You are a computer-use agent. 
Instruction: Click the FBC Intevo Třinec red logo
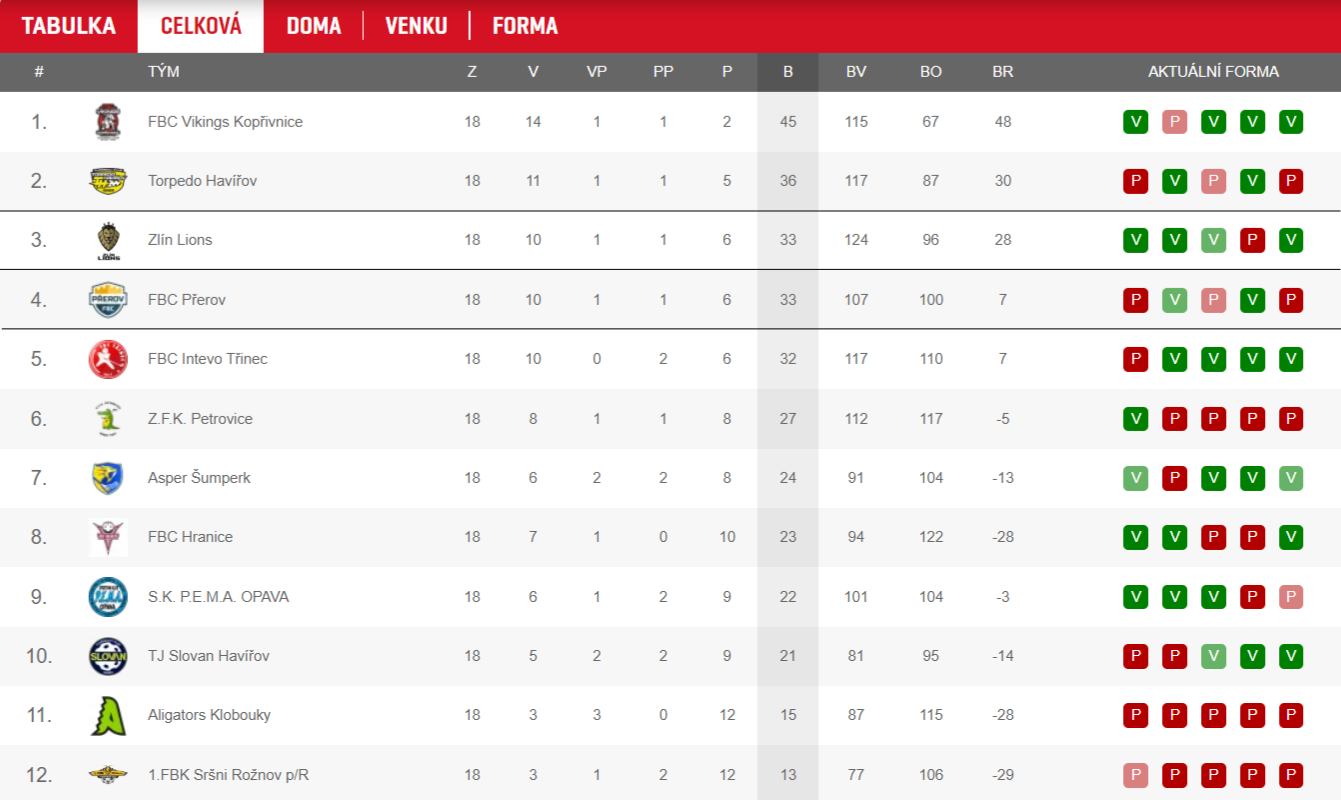click(107, 359)
